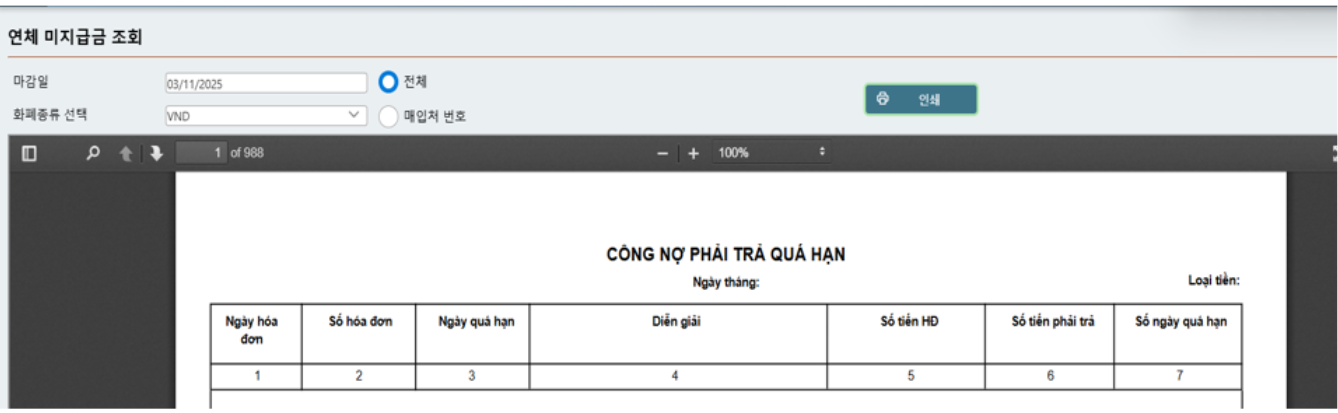
Task: Open more tools at the toolbar's right edge
Action: point(1333,153)
